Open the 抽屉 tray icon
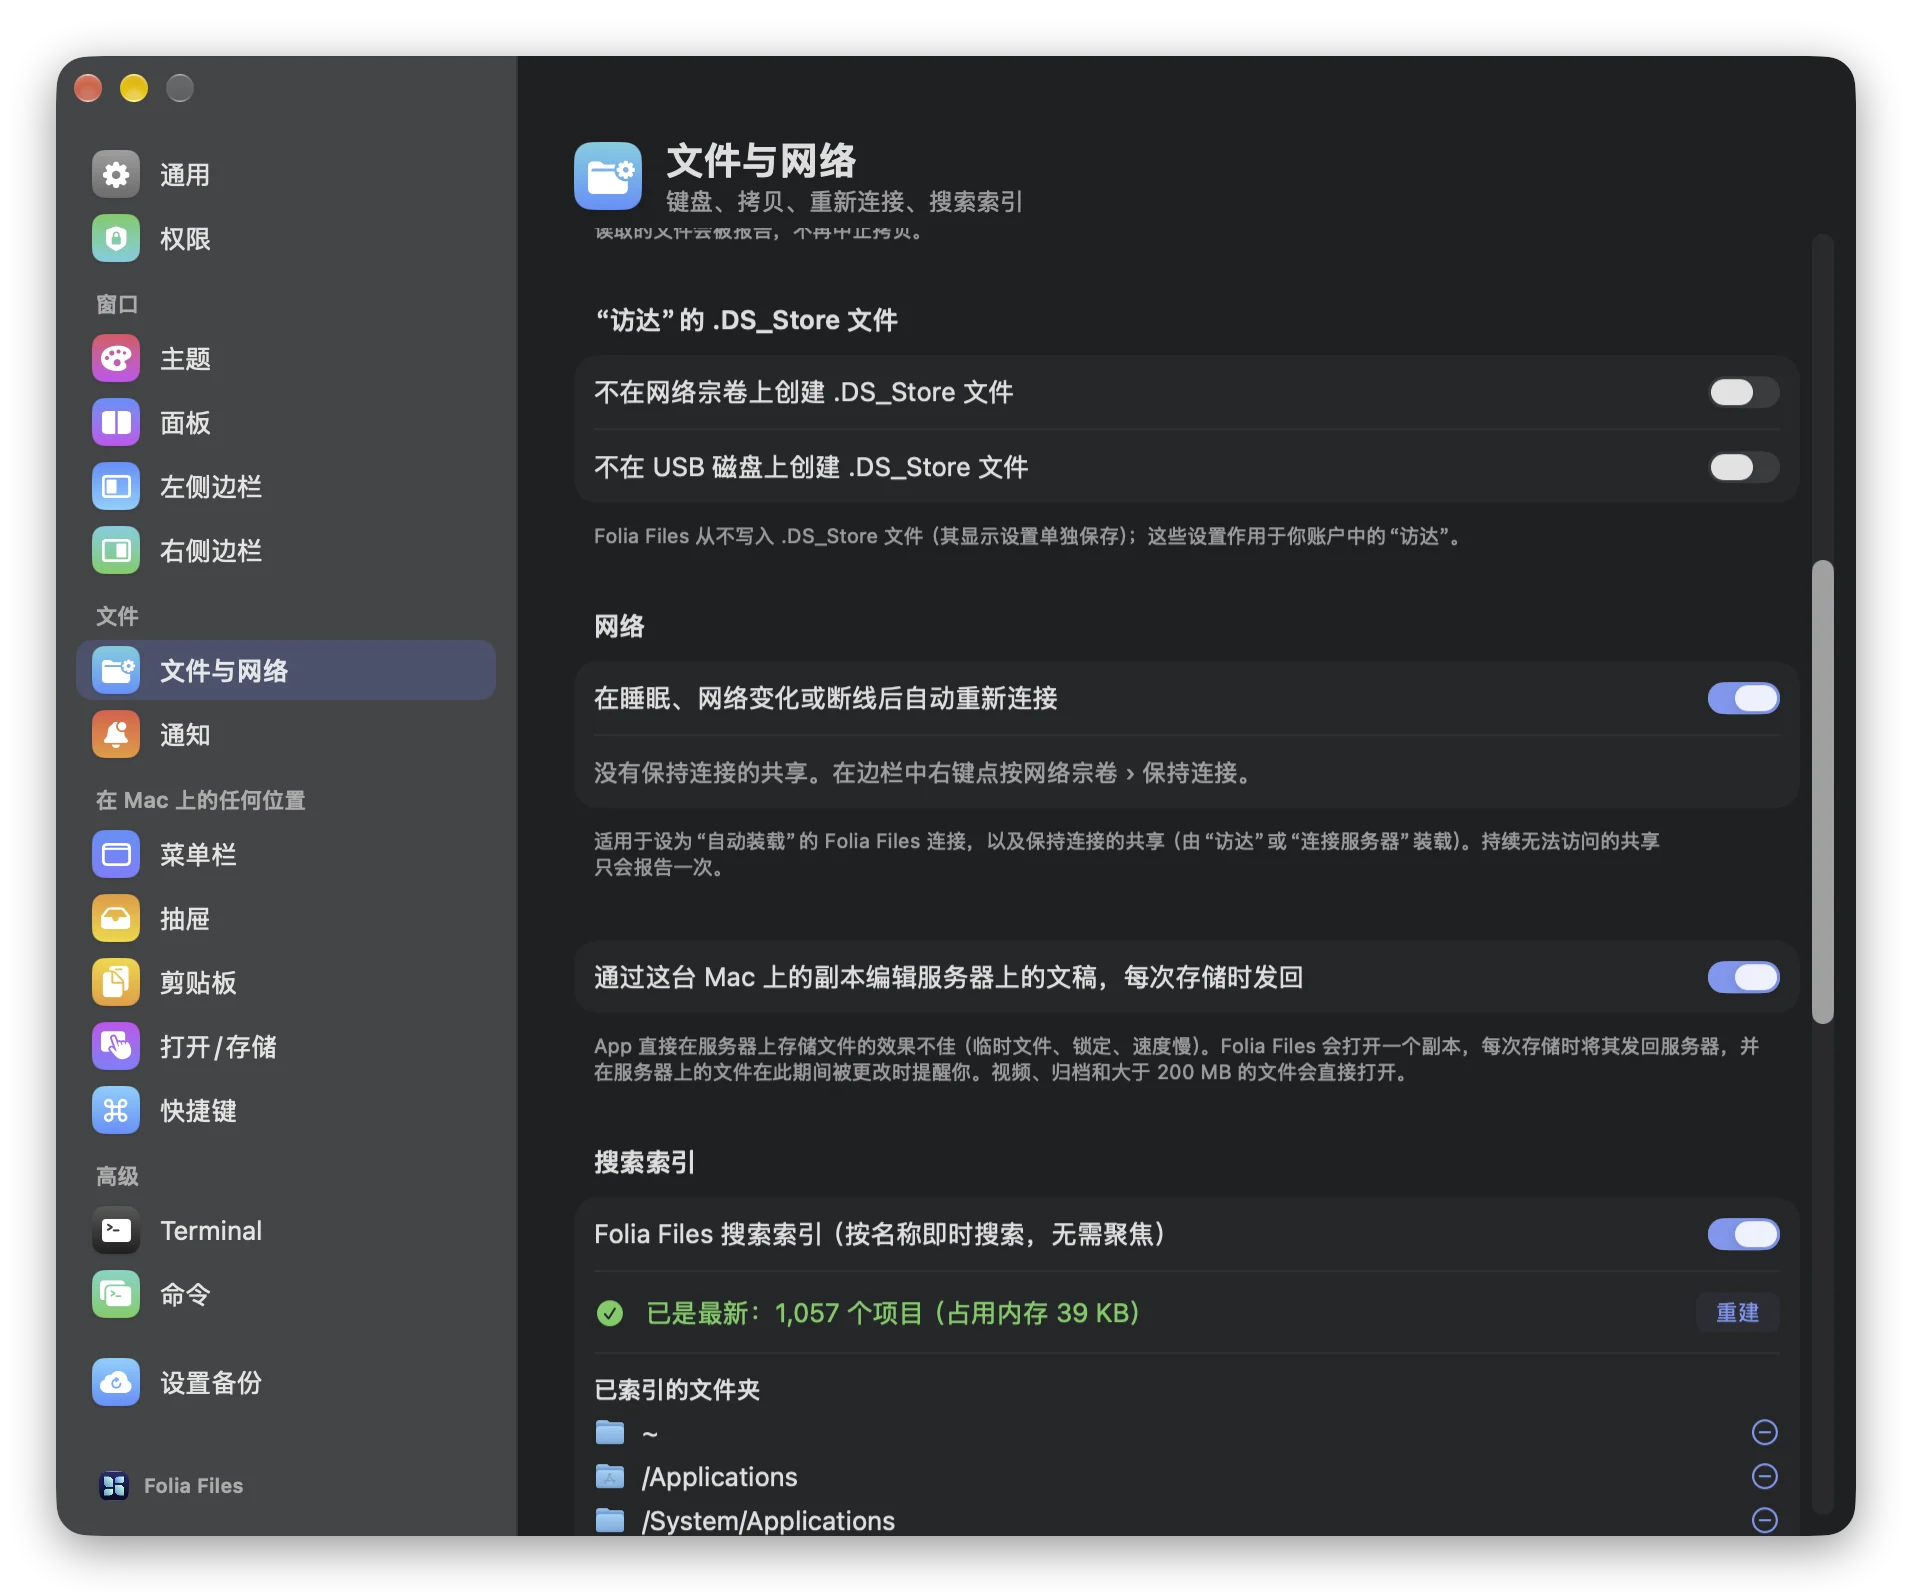This screenshot has width=1912, height=1592. (116, 919)
